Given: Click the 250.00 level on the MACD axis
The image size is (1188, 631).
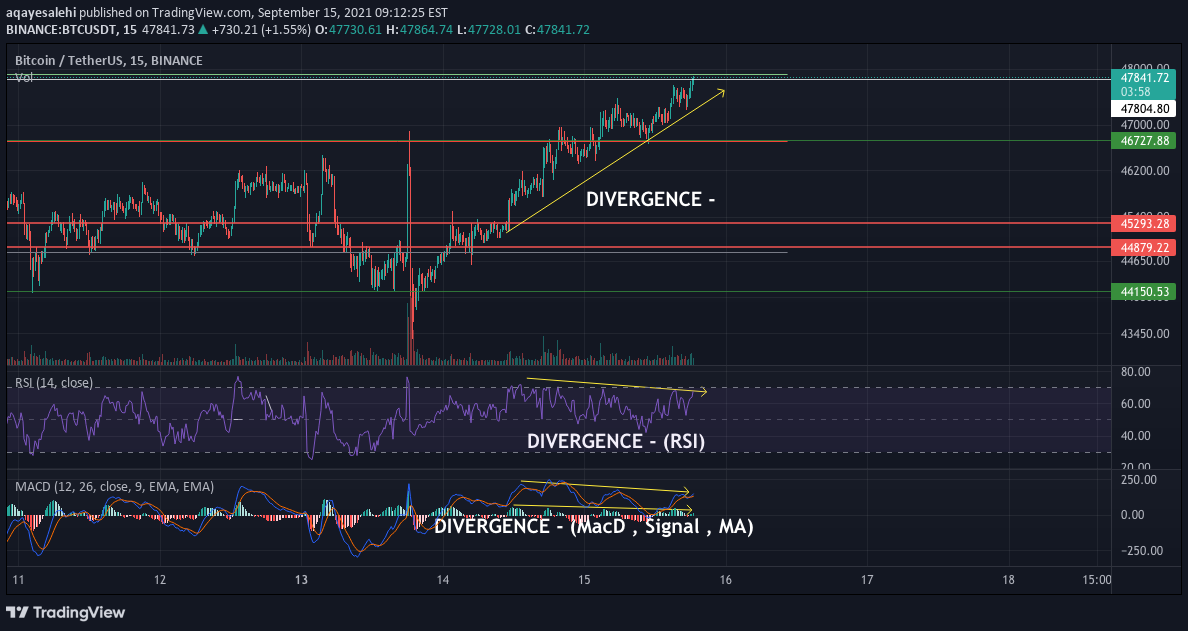Looking at the screenshot, I should (x=1139, y=479).
